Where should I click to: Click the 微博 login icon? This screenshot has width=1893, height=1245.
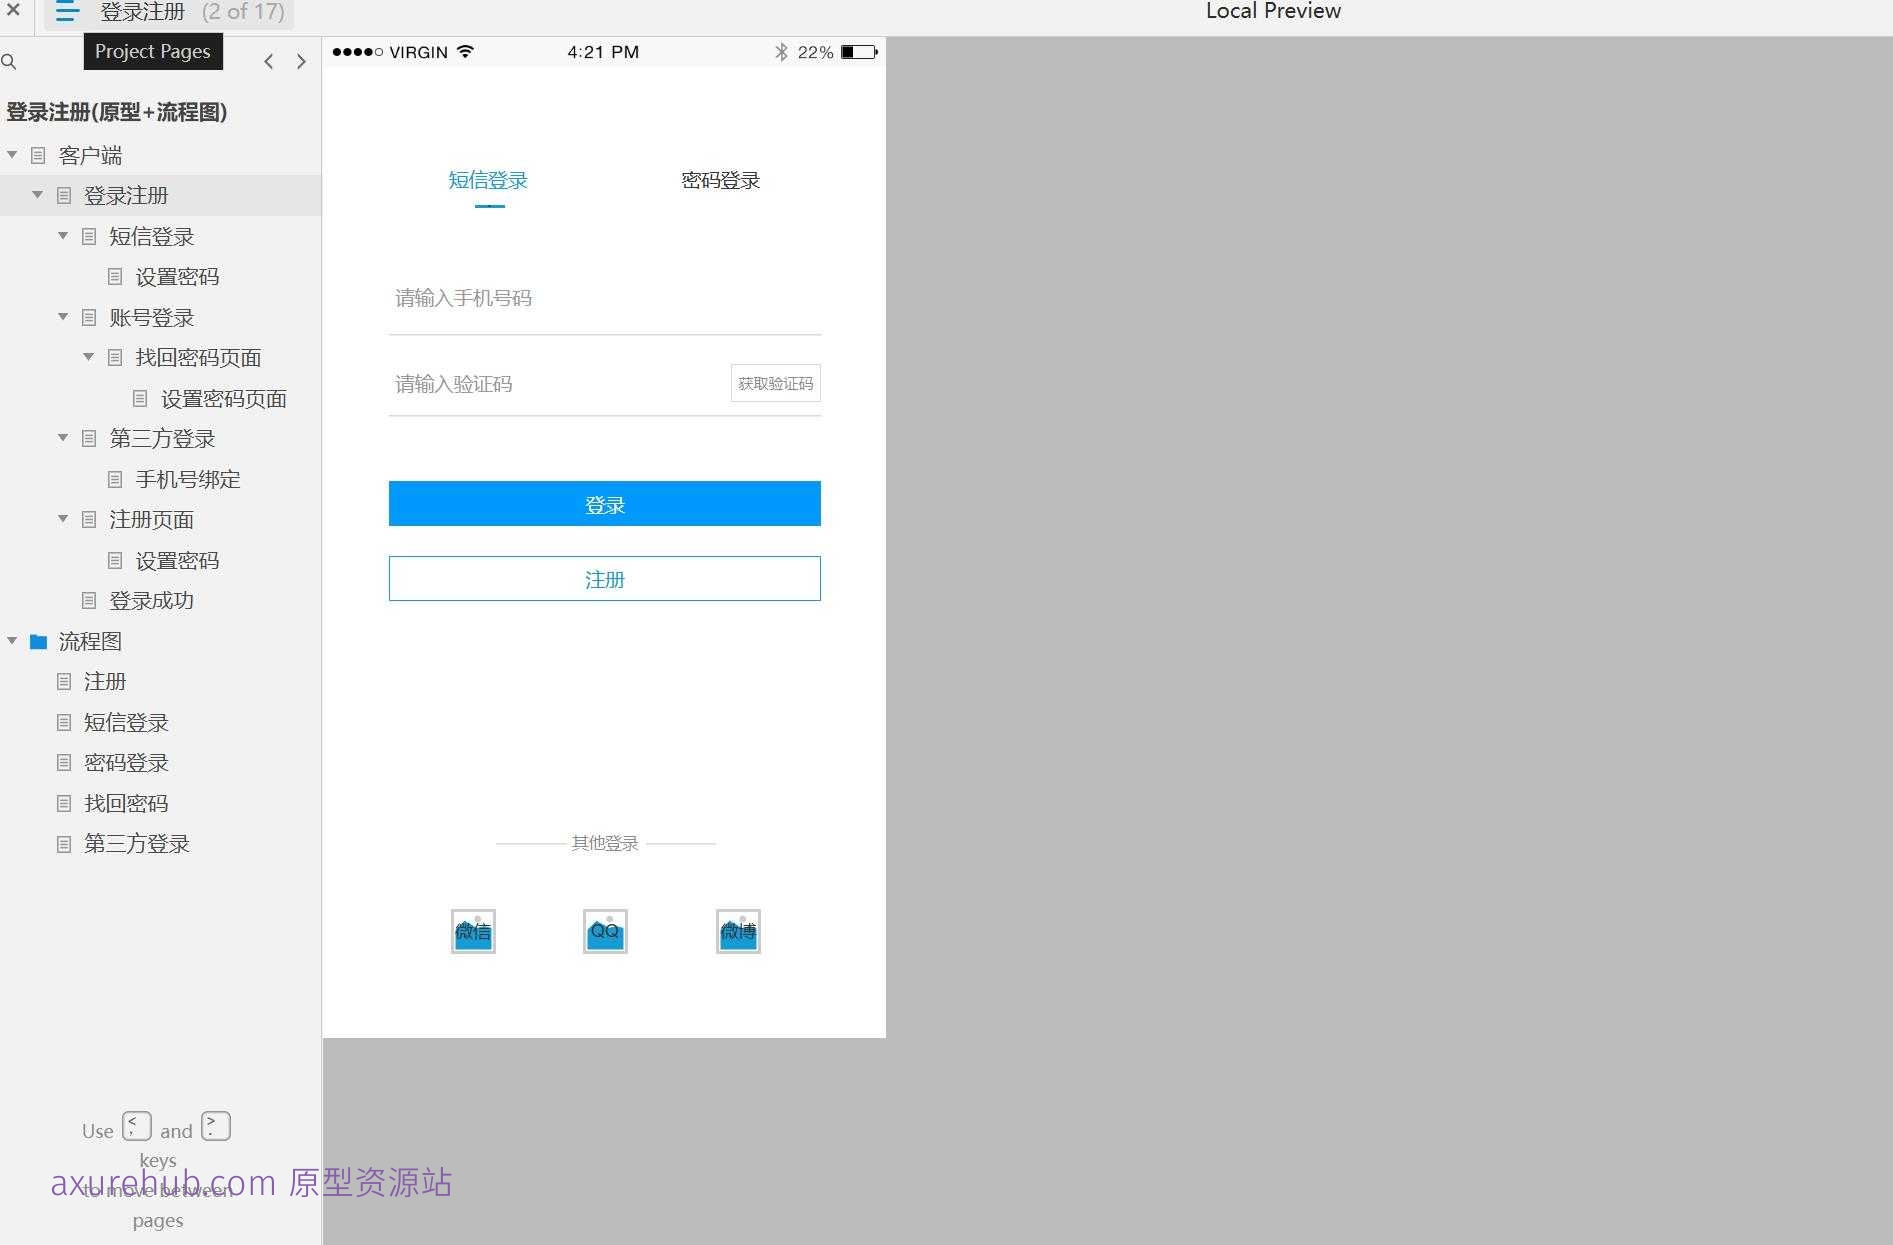coord(738,931)
